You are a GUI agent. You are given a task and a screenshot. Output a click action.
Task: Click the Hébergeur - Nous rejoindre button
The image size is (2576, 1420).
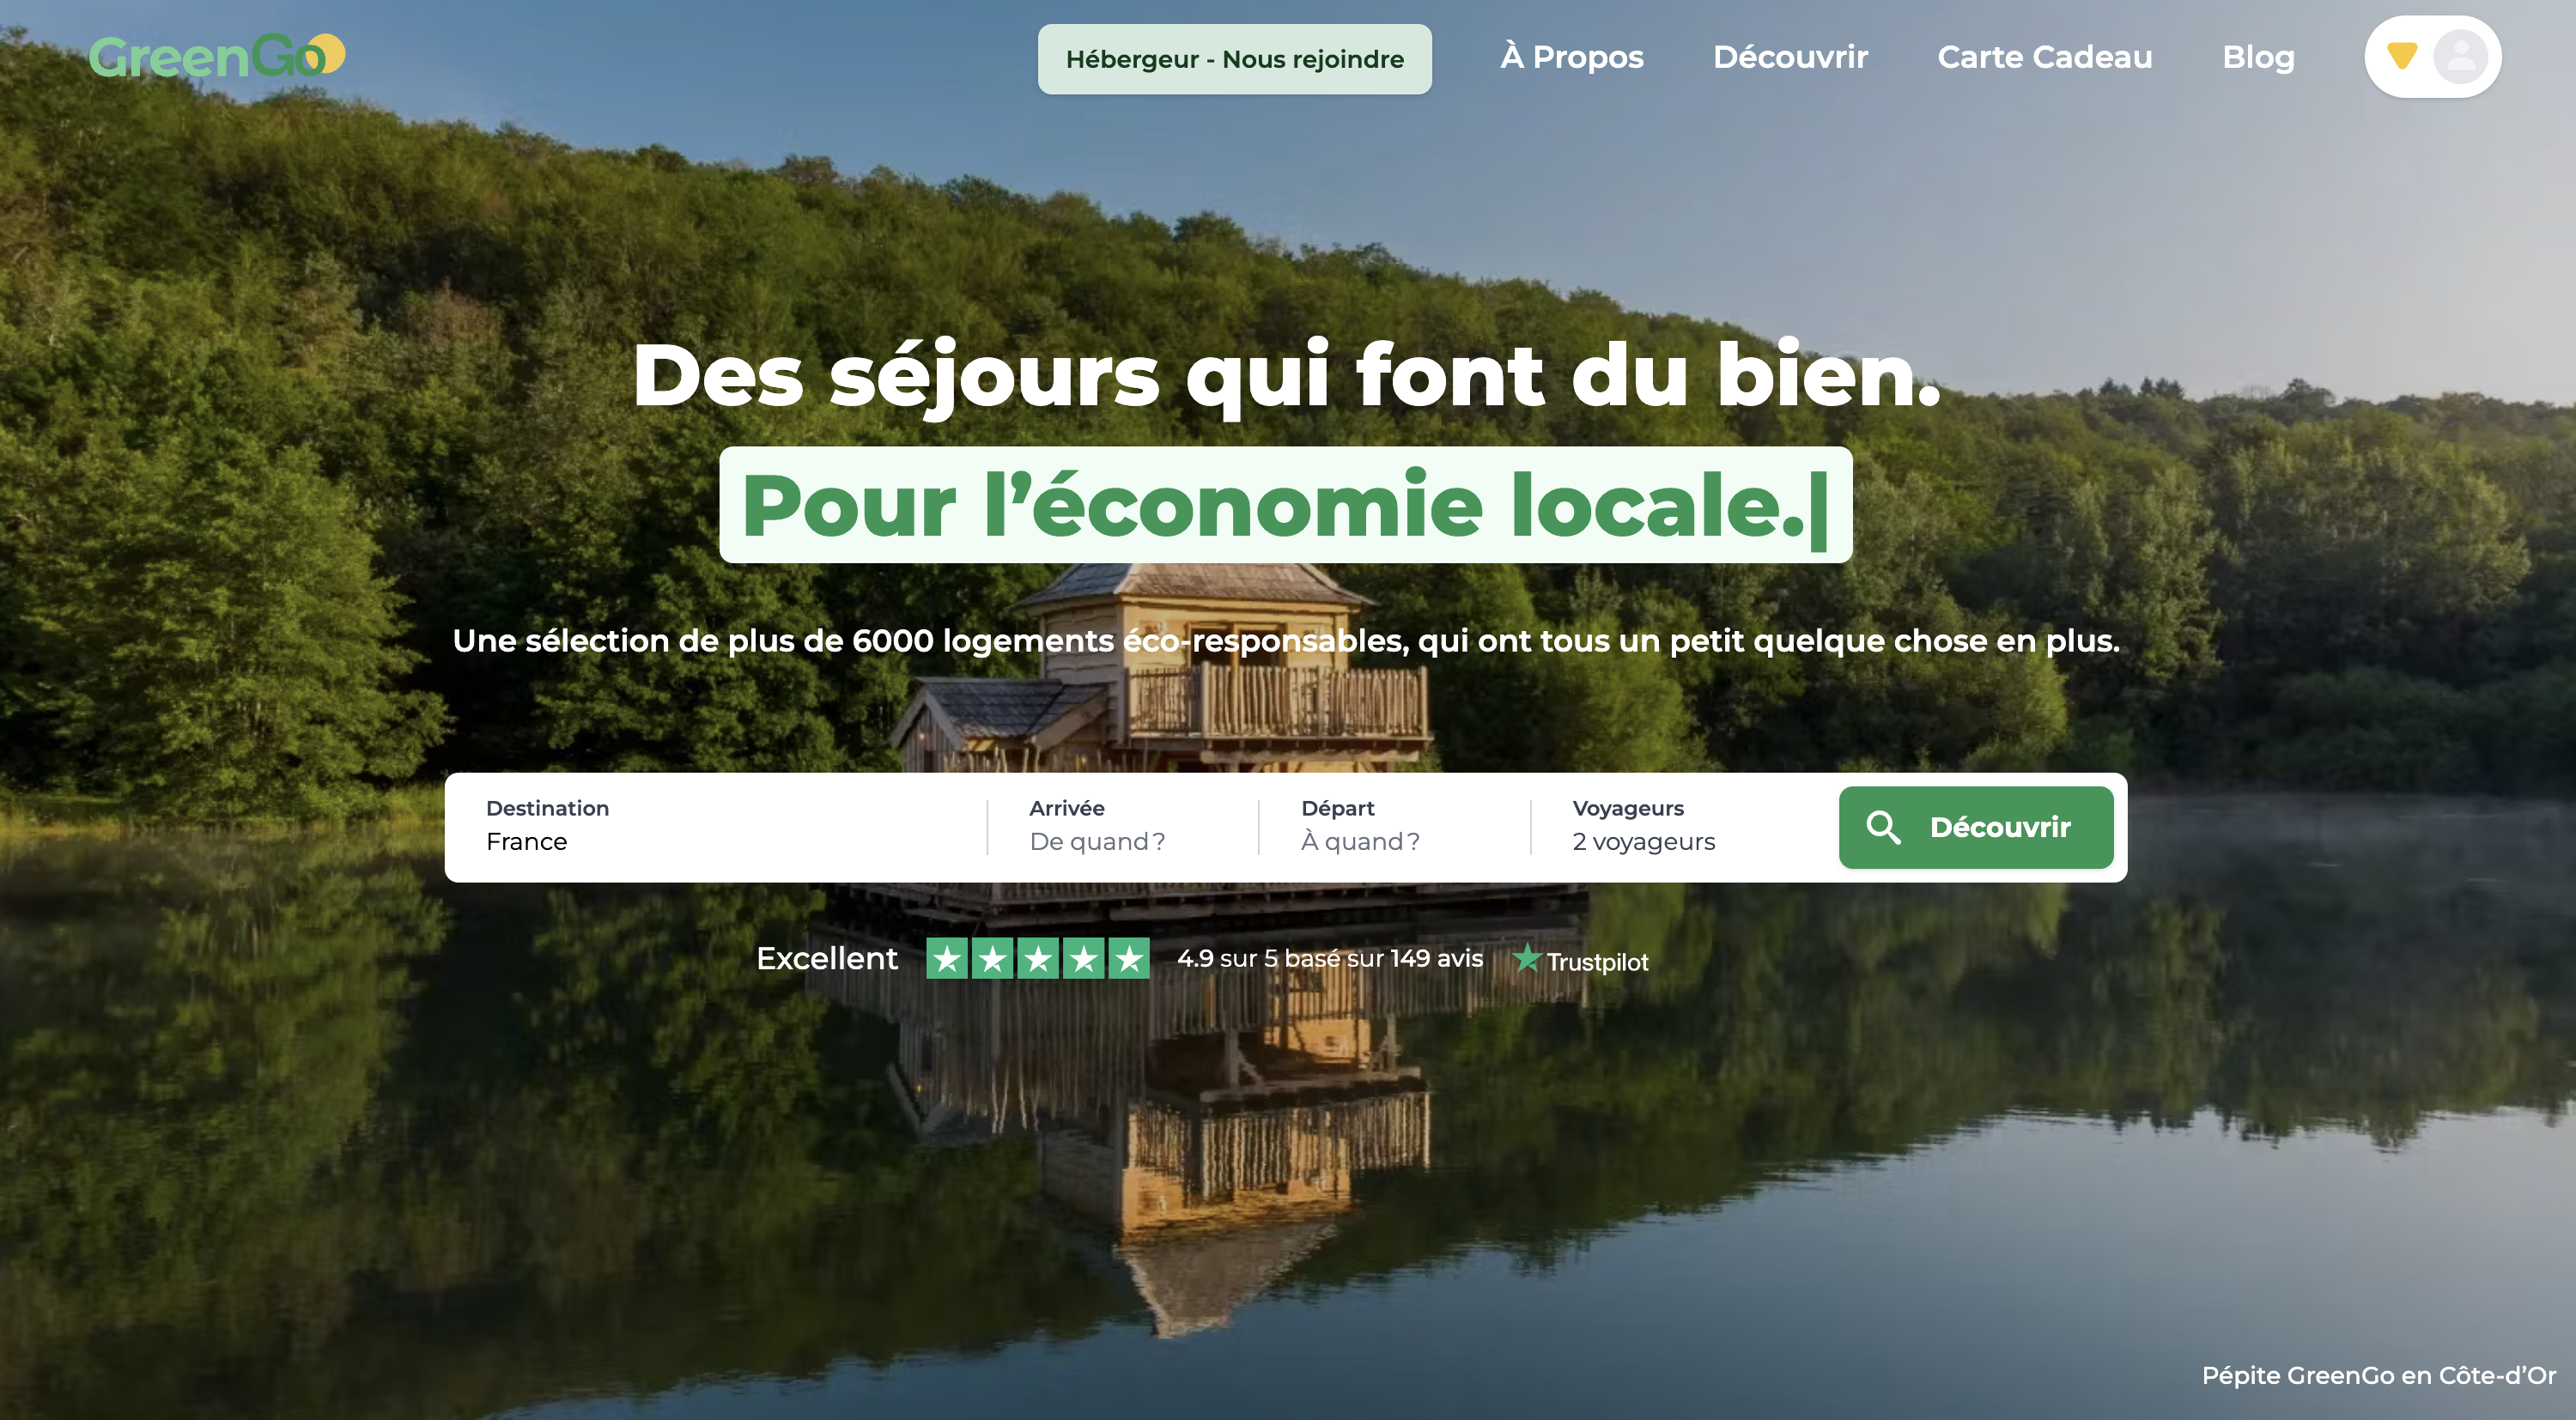(x=1234, y=59)
